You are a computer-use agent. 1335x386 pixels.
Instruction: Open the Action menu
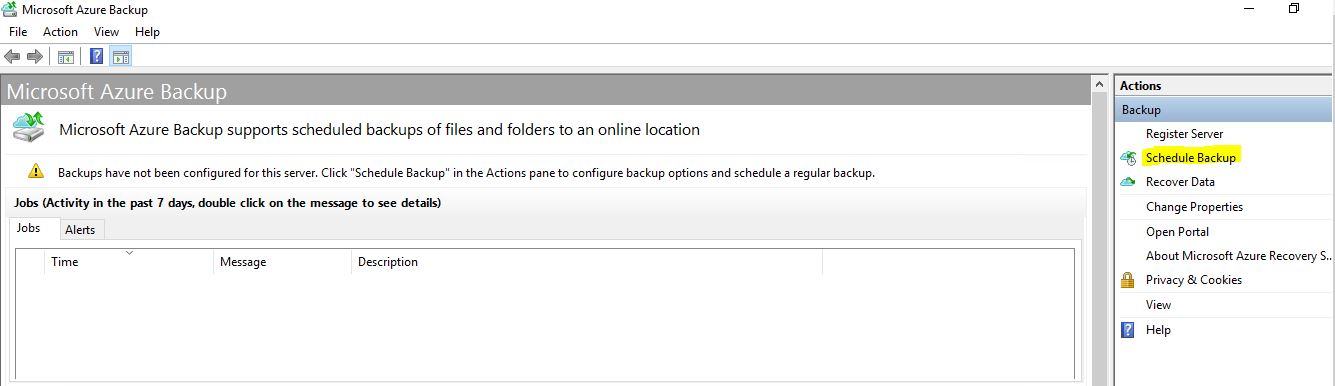tap(60, 32)
